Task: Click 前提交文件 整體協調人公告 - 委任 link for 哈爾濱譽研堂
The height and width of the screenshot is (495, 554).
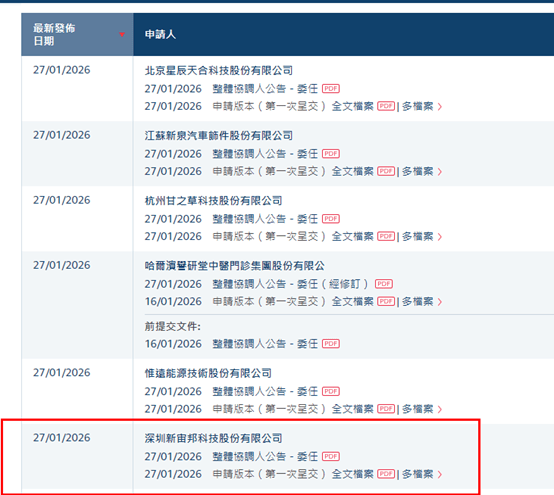Action: point(265,343)
